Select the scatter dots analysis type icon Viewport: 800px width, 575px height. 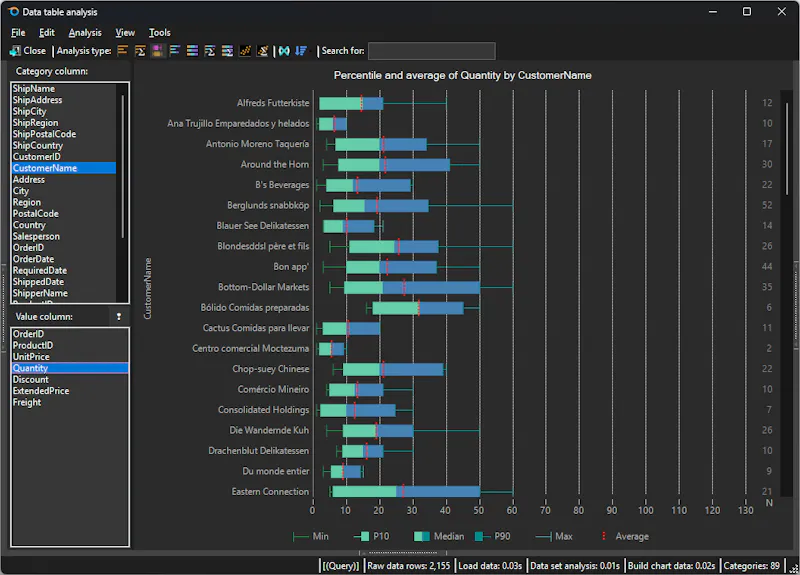[245, 51]
